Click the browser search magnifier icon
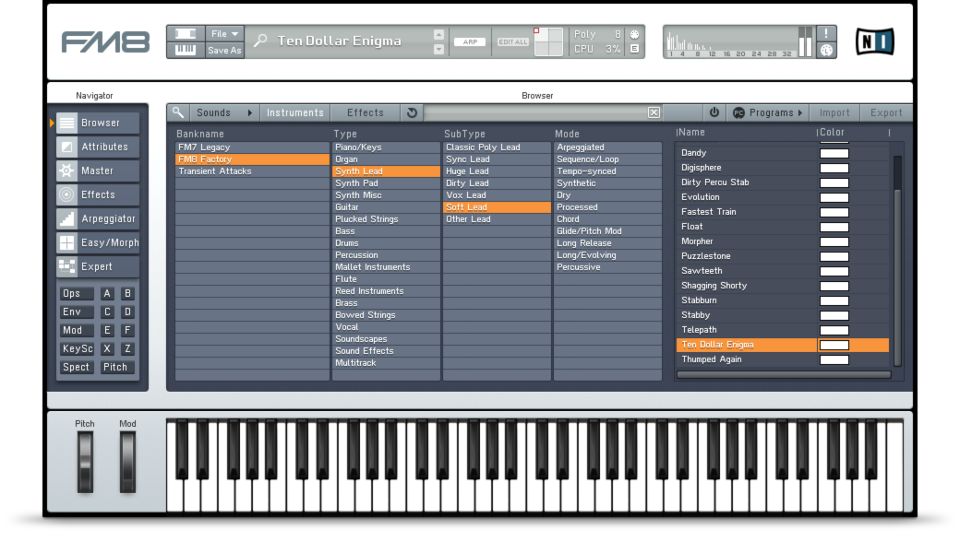The width and height of the screenshot is (960, 553). tap(178, 113)
